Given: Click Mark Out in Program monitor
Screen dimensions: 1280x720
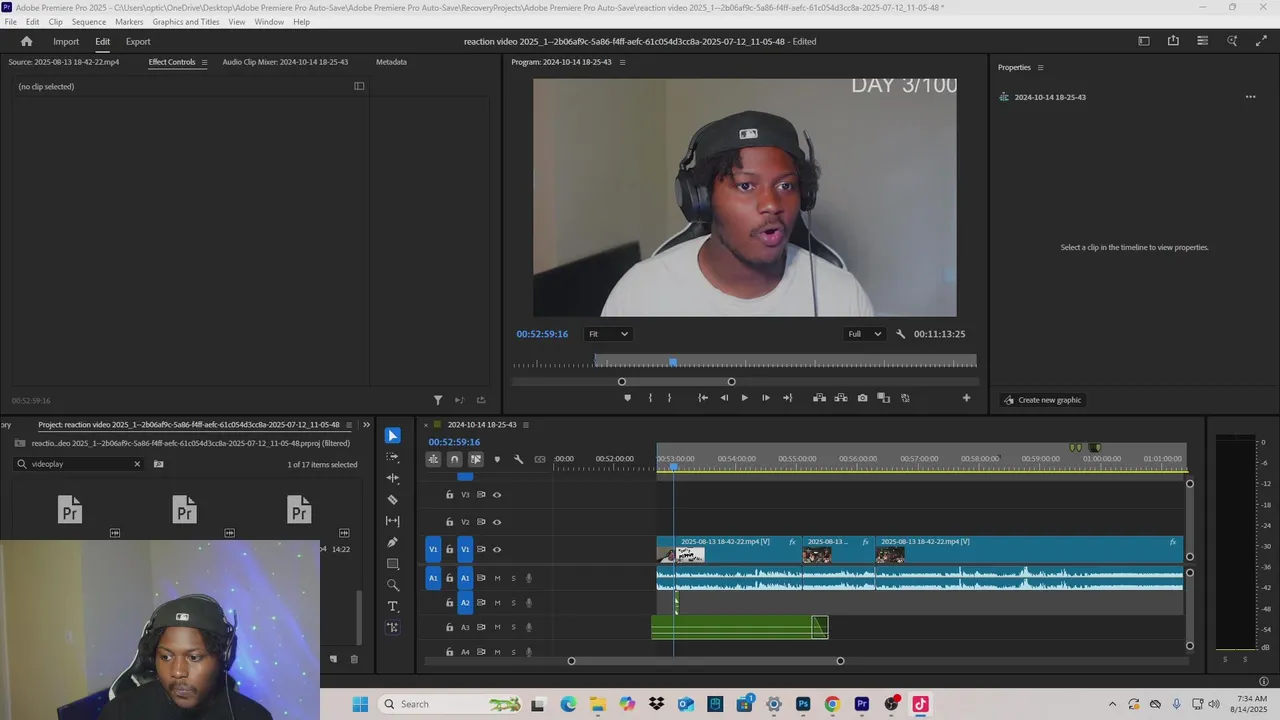Looking at the screenshot, I should 670,398.
